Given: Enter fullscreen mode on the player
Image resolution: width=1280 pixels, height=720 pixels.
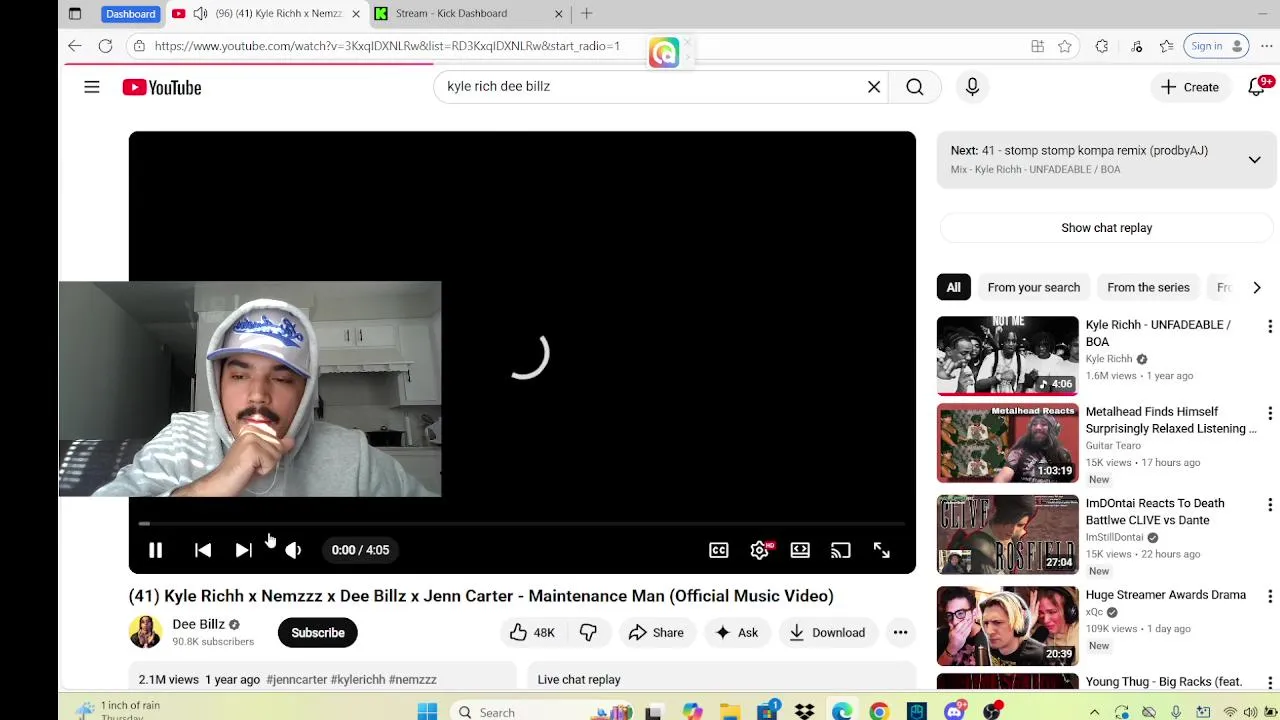Looking at the screenshot, I should (881, 550).
